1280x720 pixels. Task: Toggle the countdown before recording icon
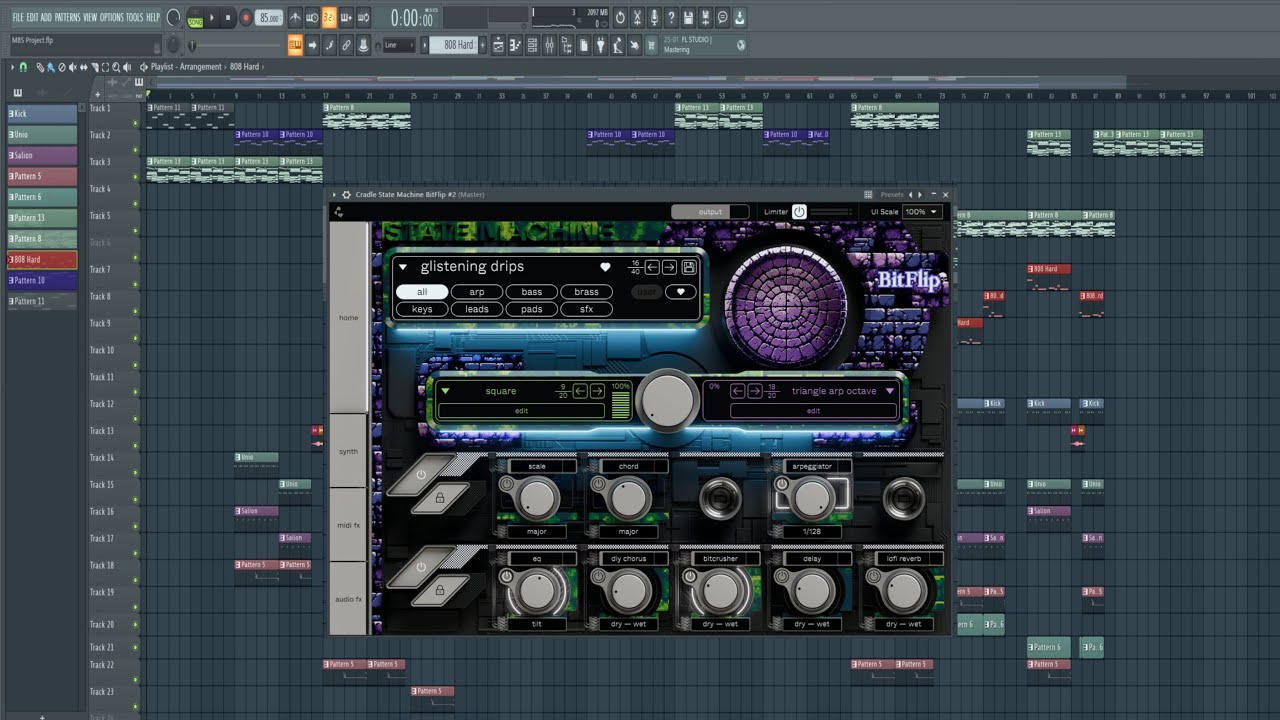[329, 18]
